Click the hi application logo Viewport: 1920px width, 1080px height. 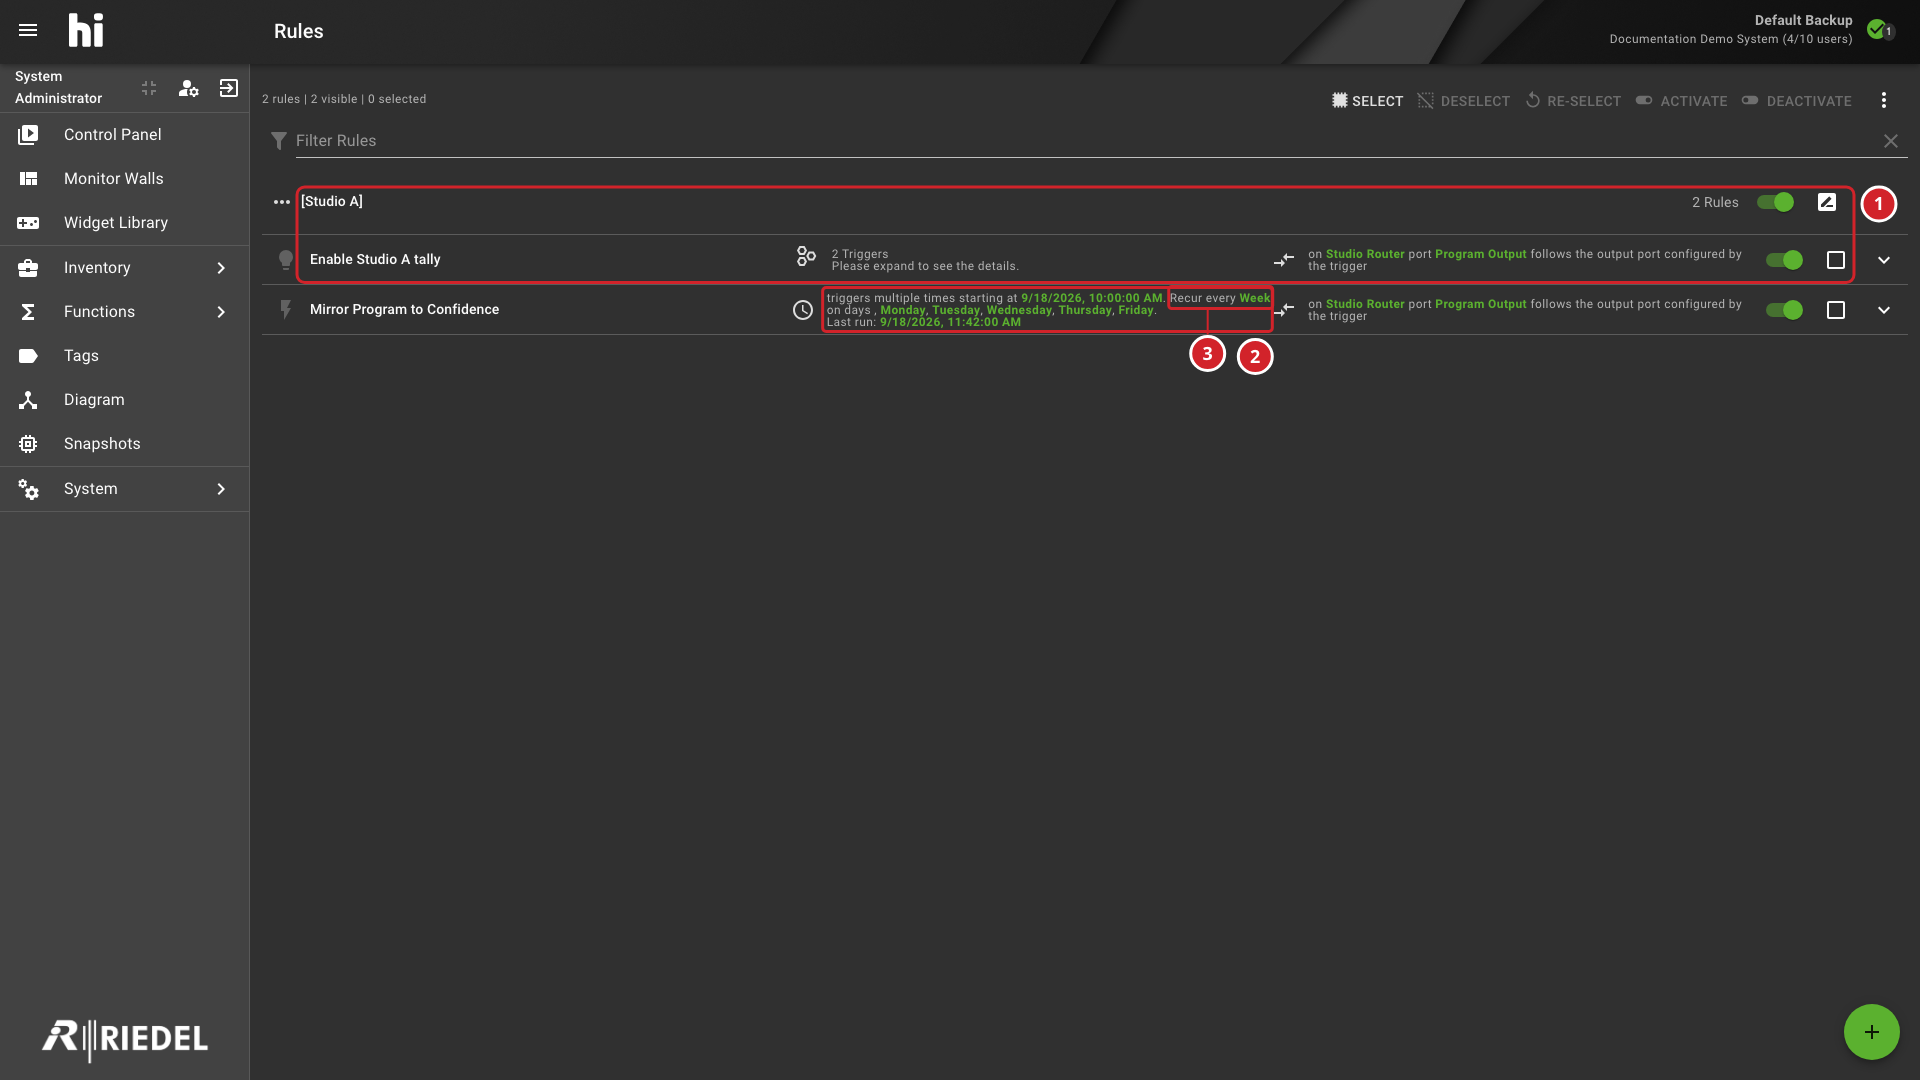tap(86, 31)
